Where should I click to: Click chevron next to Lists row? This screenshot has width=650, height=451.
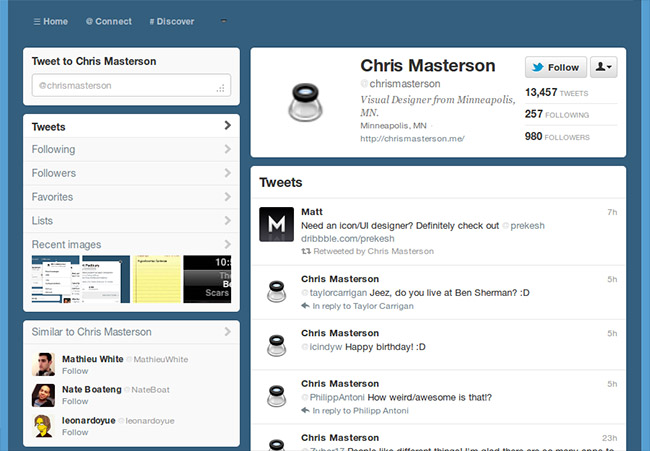tap(228, 220)
